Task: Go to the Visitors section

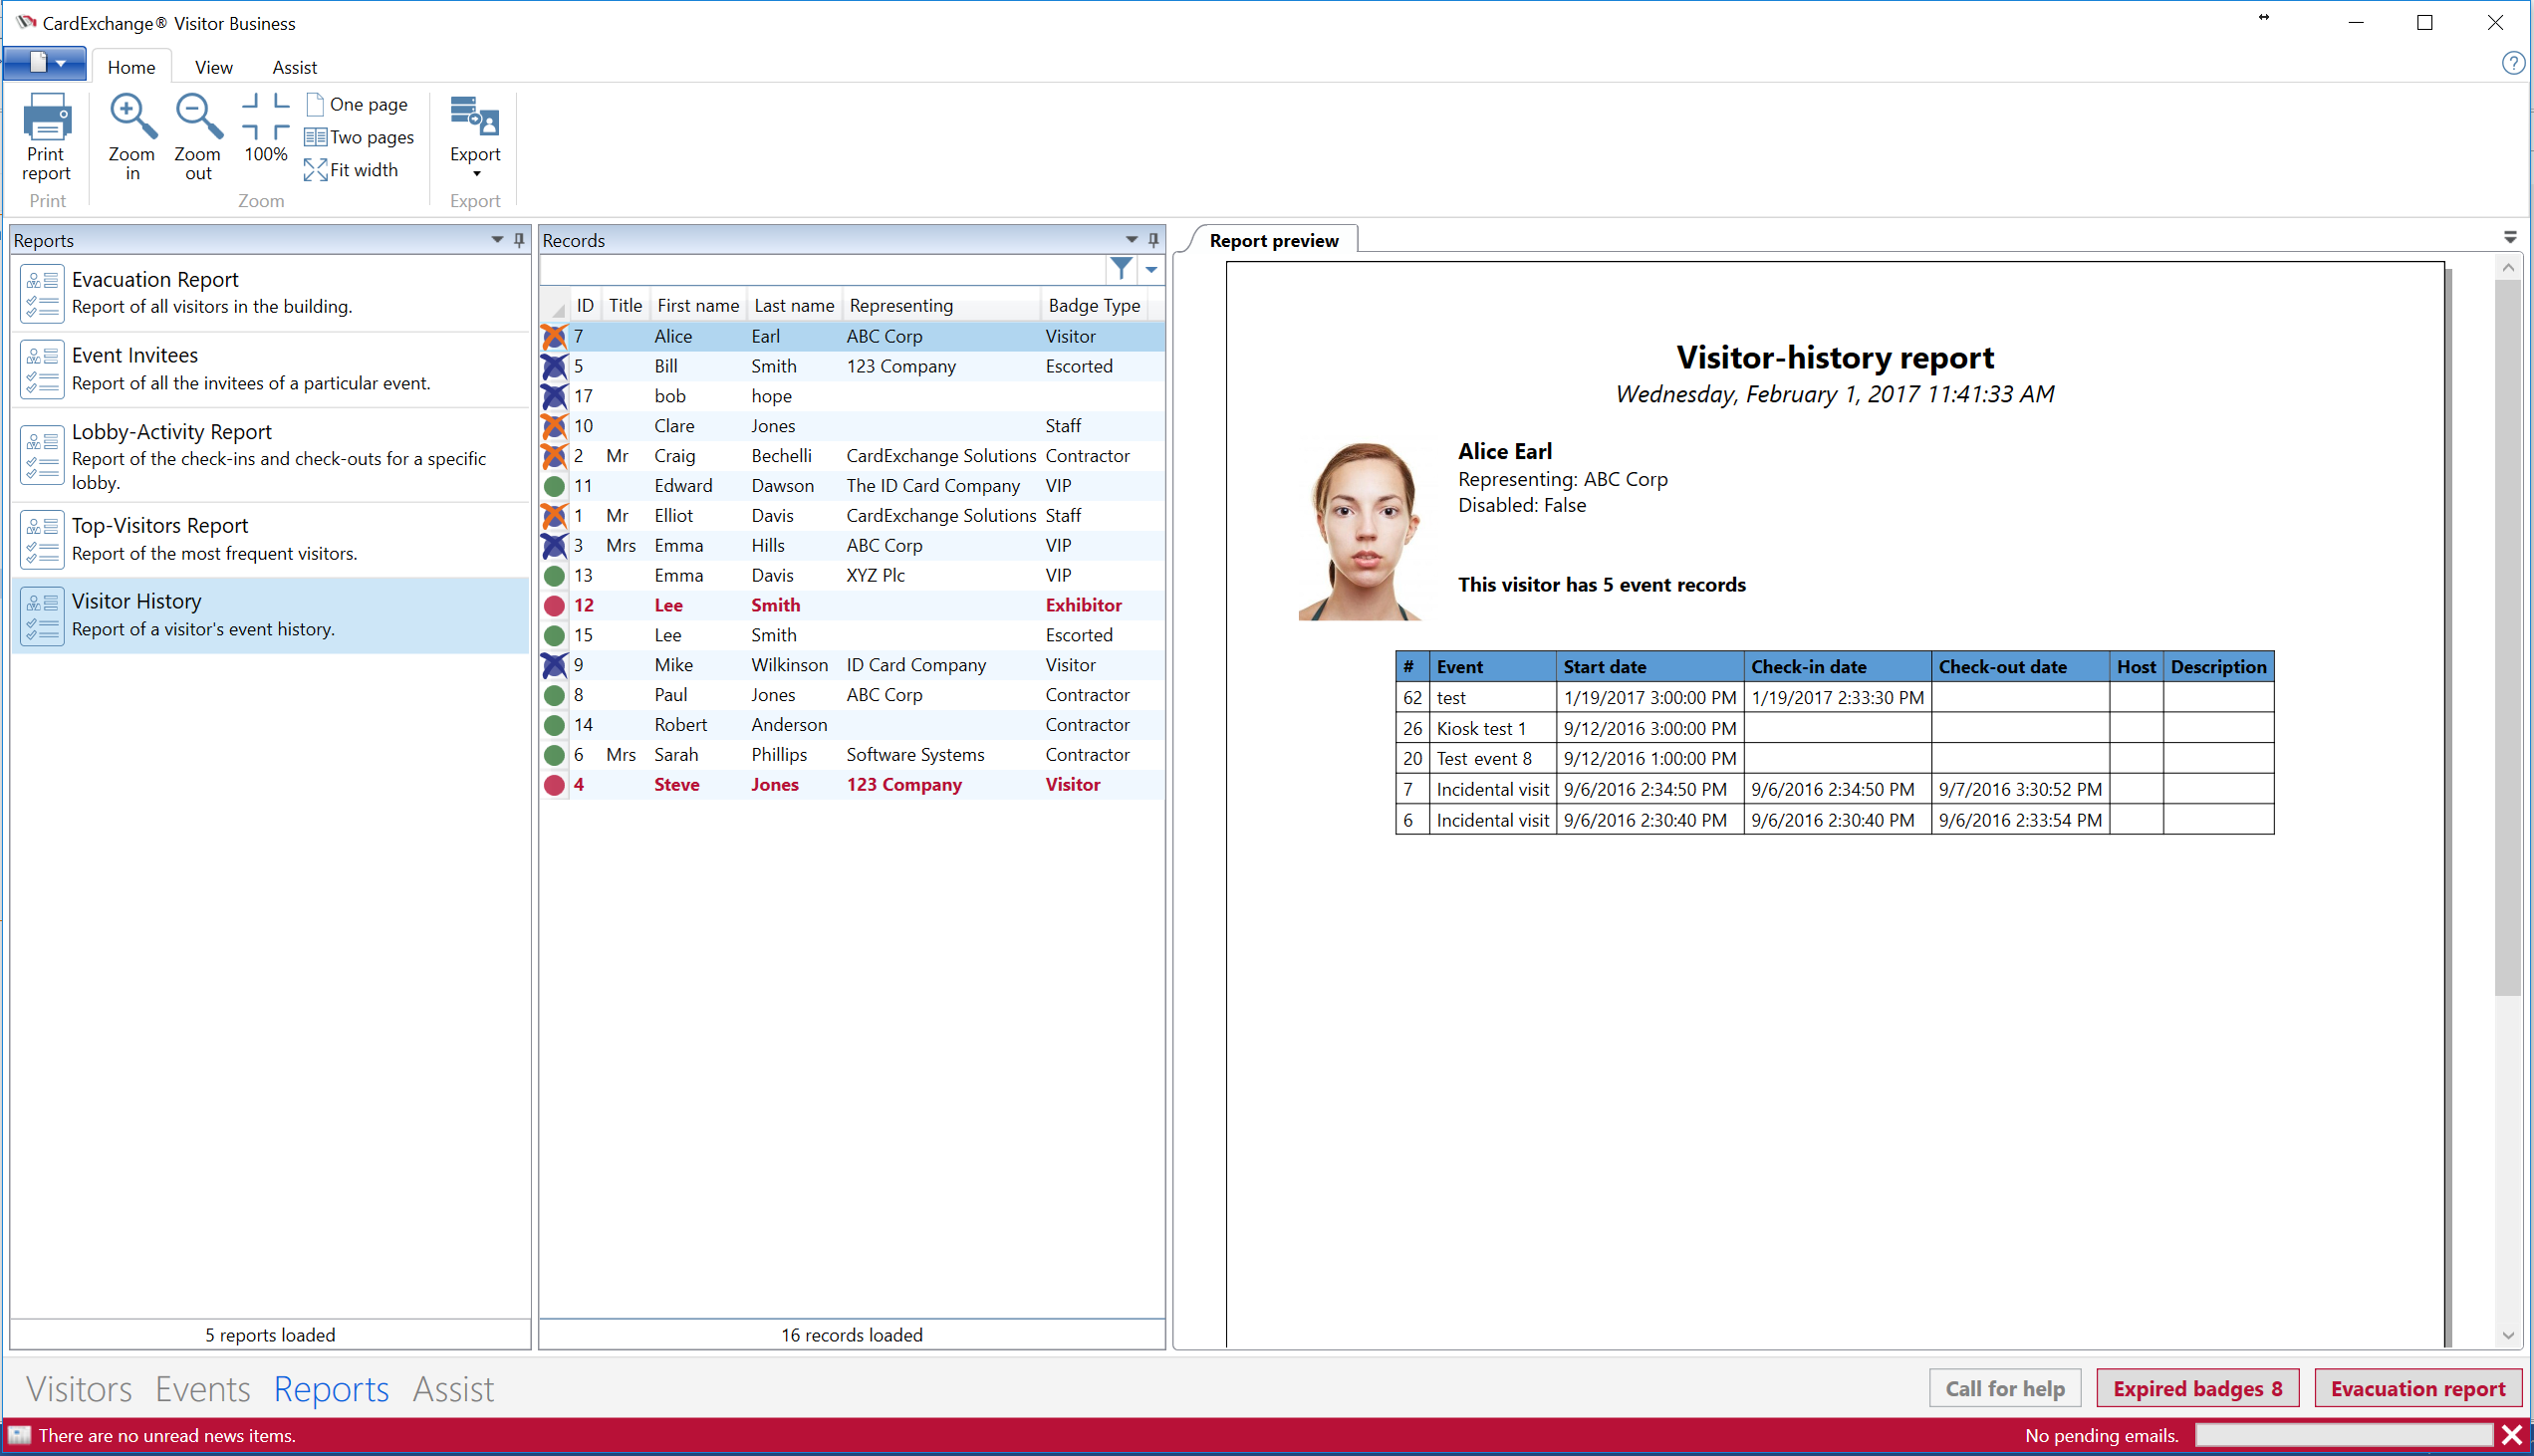Action: tap(79, 1389)
